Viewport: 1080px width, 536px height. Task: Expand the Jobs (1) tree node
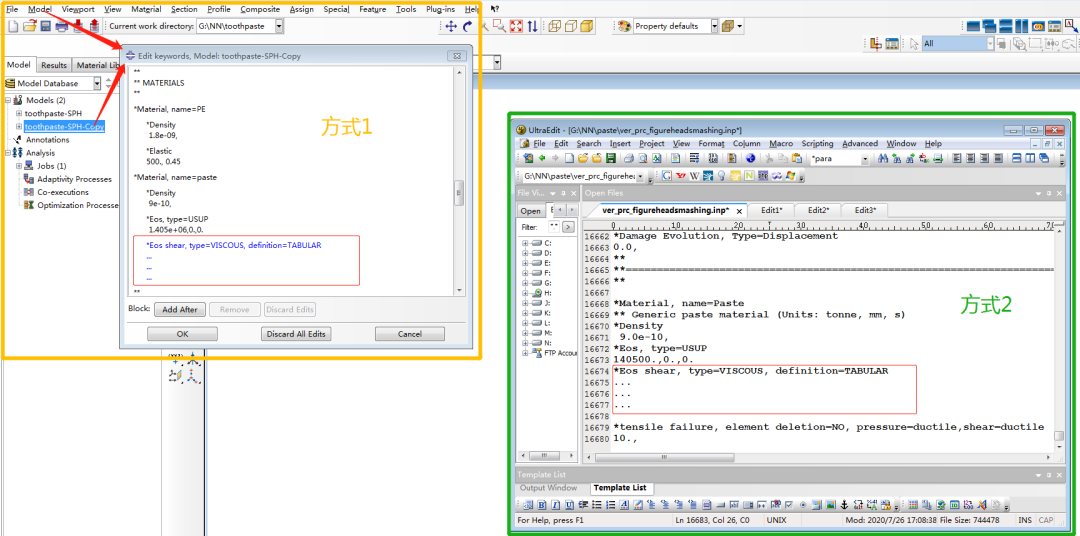pos(18,166)
